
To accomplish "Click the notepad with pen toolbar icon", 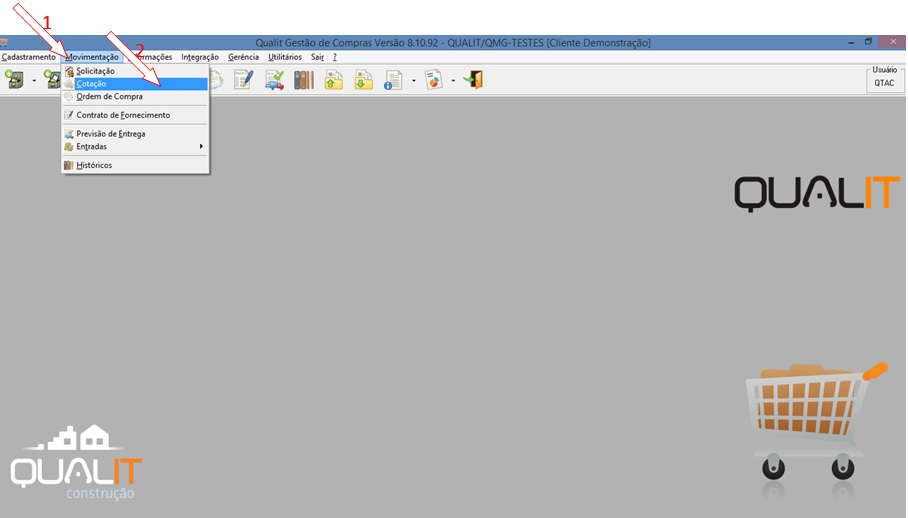I will pyautogui.click(x=243, y=80).
